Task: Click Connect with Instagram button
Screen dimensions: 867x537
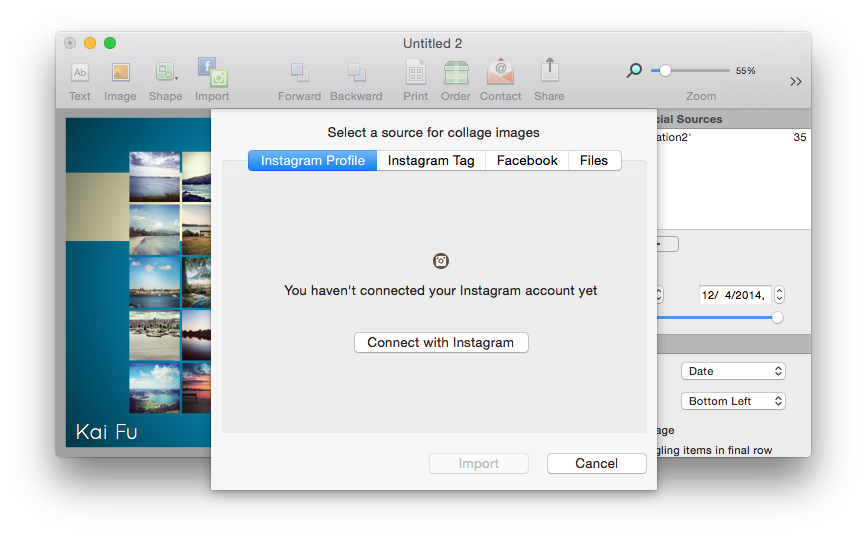Action: coord(441,342)
